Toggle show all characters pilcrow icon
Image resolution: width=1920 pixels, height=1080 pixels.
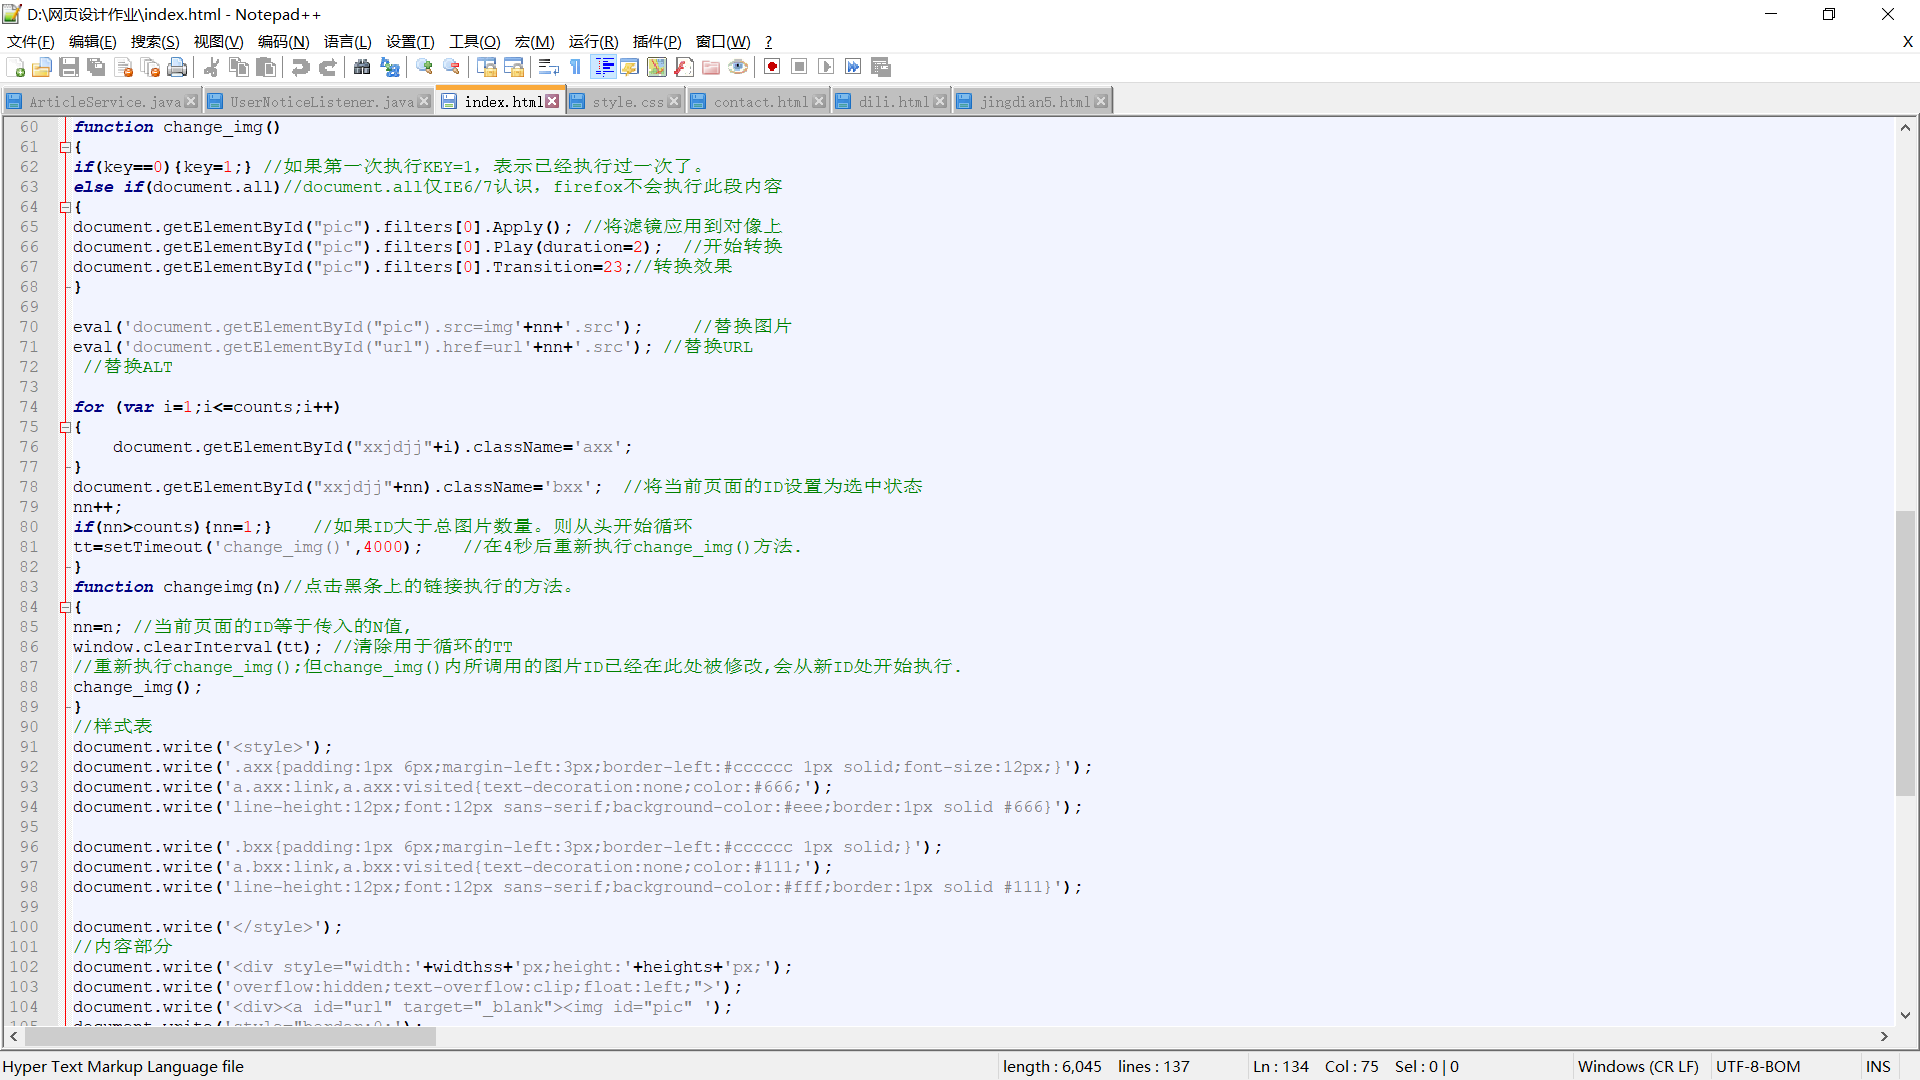pyautogui.click(x=576, y=67)
